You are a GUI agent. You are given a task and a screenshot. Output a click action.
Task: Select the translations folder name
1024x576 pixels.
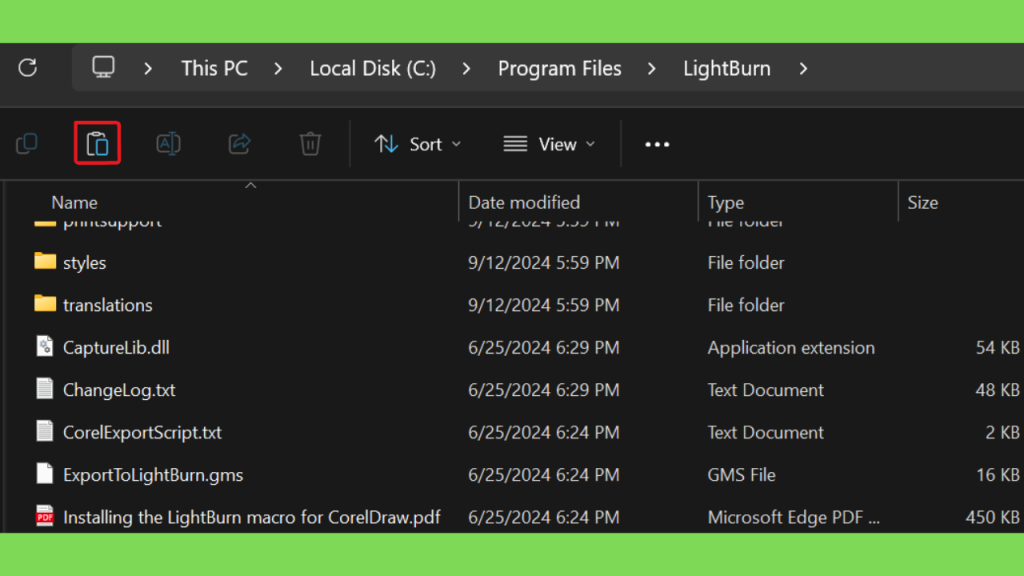pos(108,305)
